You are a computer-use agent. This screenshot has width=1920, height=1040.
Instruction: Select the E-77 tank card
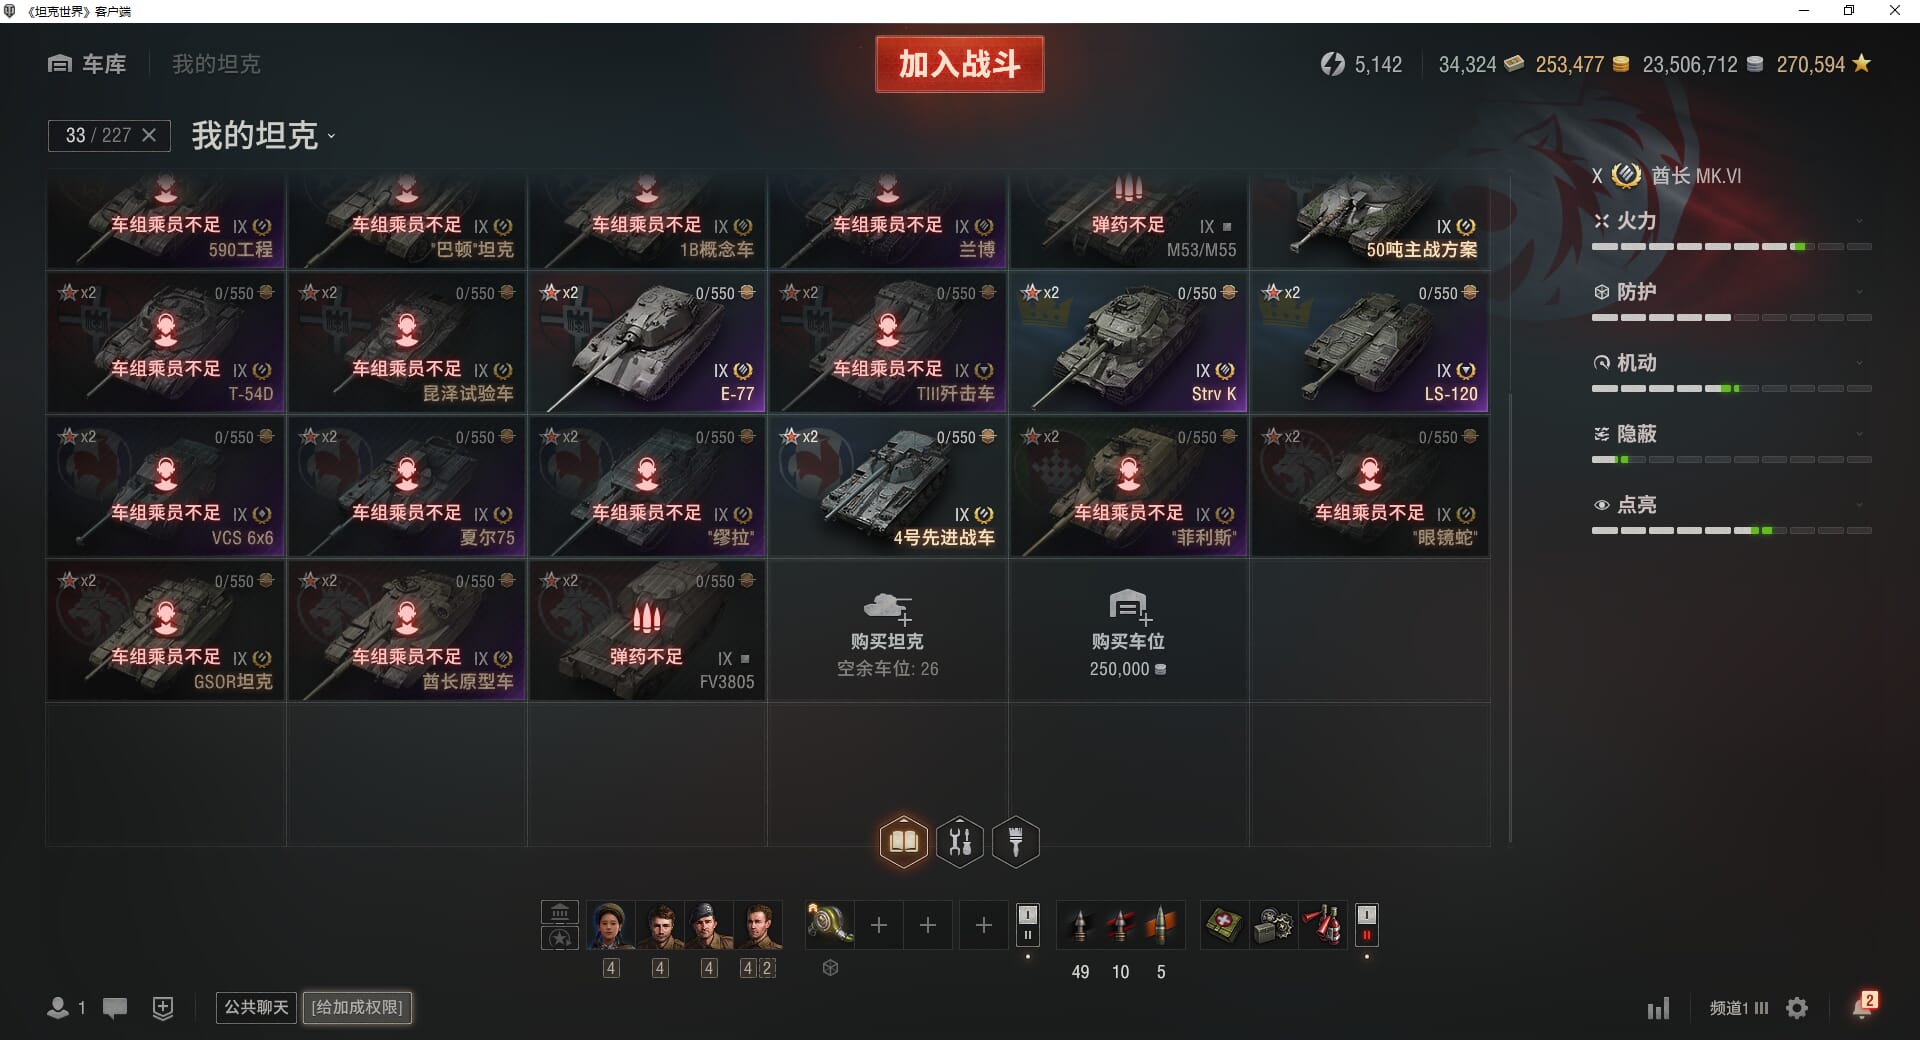point(648,343)
